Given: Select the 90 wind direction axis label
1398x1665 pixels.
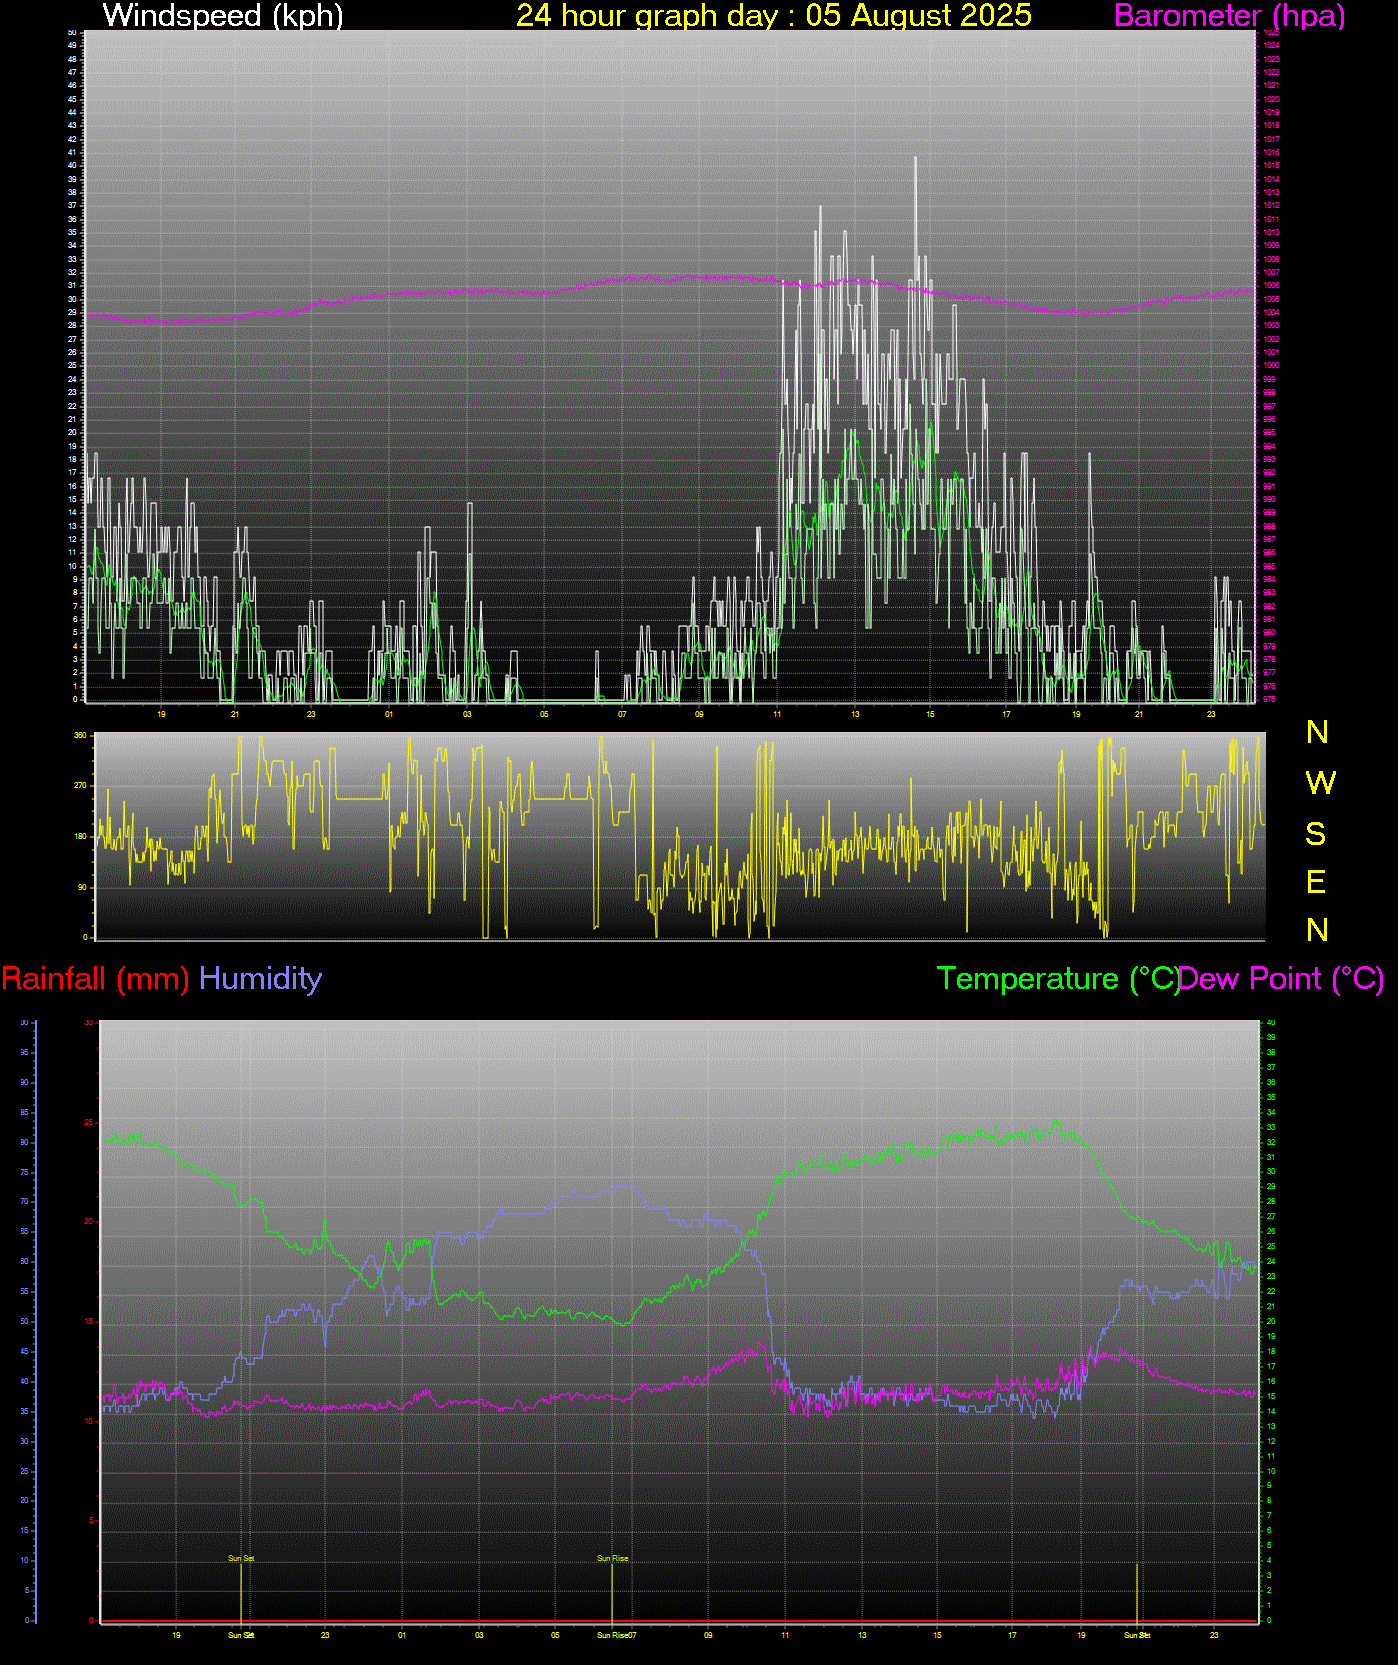Looking at the screenshot, I should point(81,887).
